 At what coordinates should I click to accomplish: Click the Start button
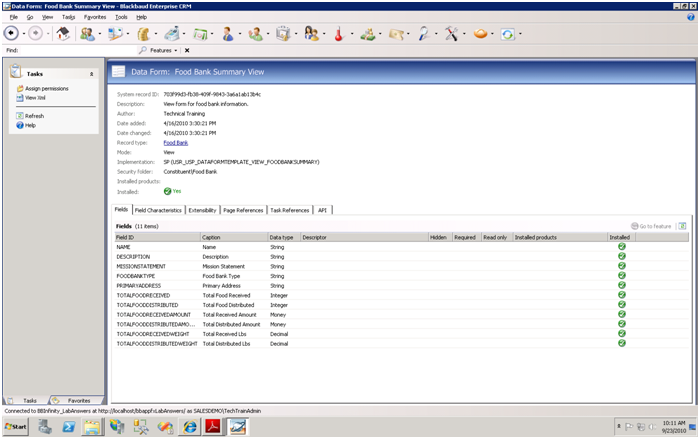pos(16,427)
